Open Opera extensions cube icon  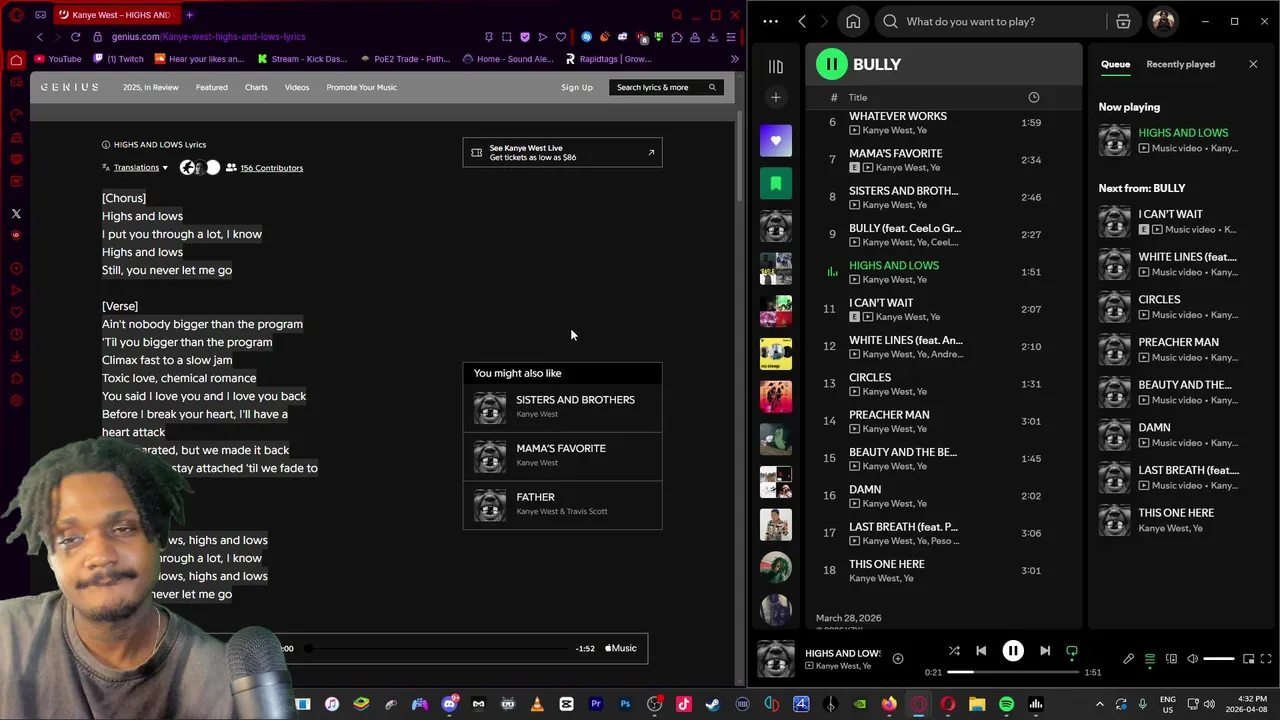point(677,37)
